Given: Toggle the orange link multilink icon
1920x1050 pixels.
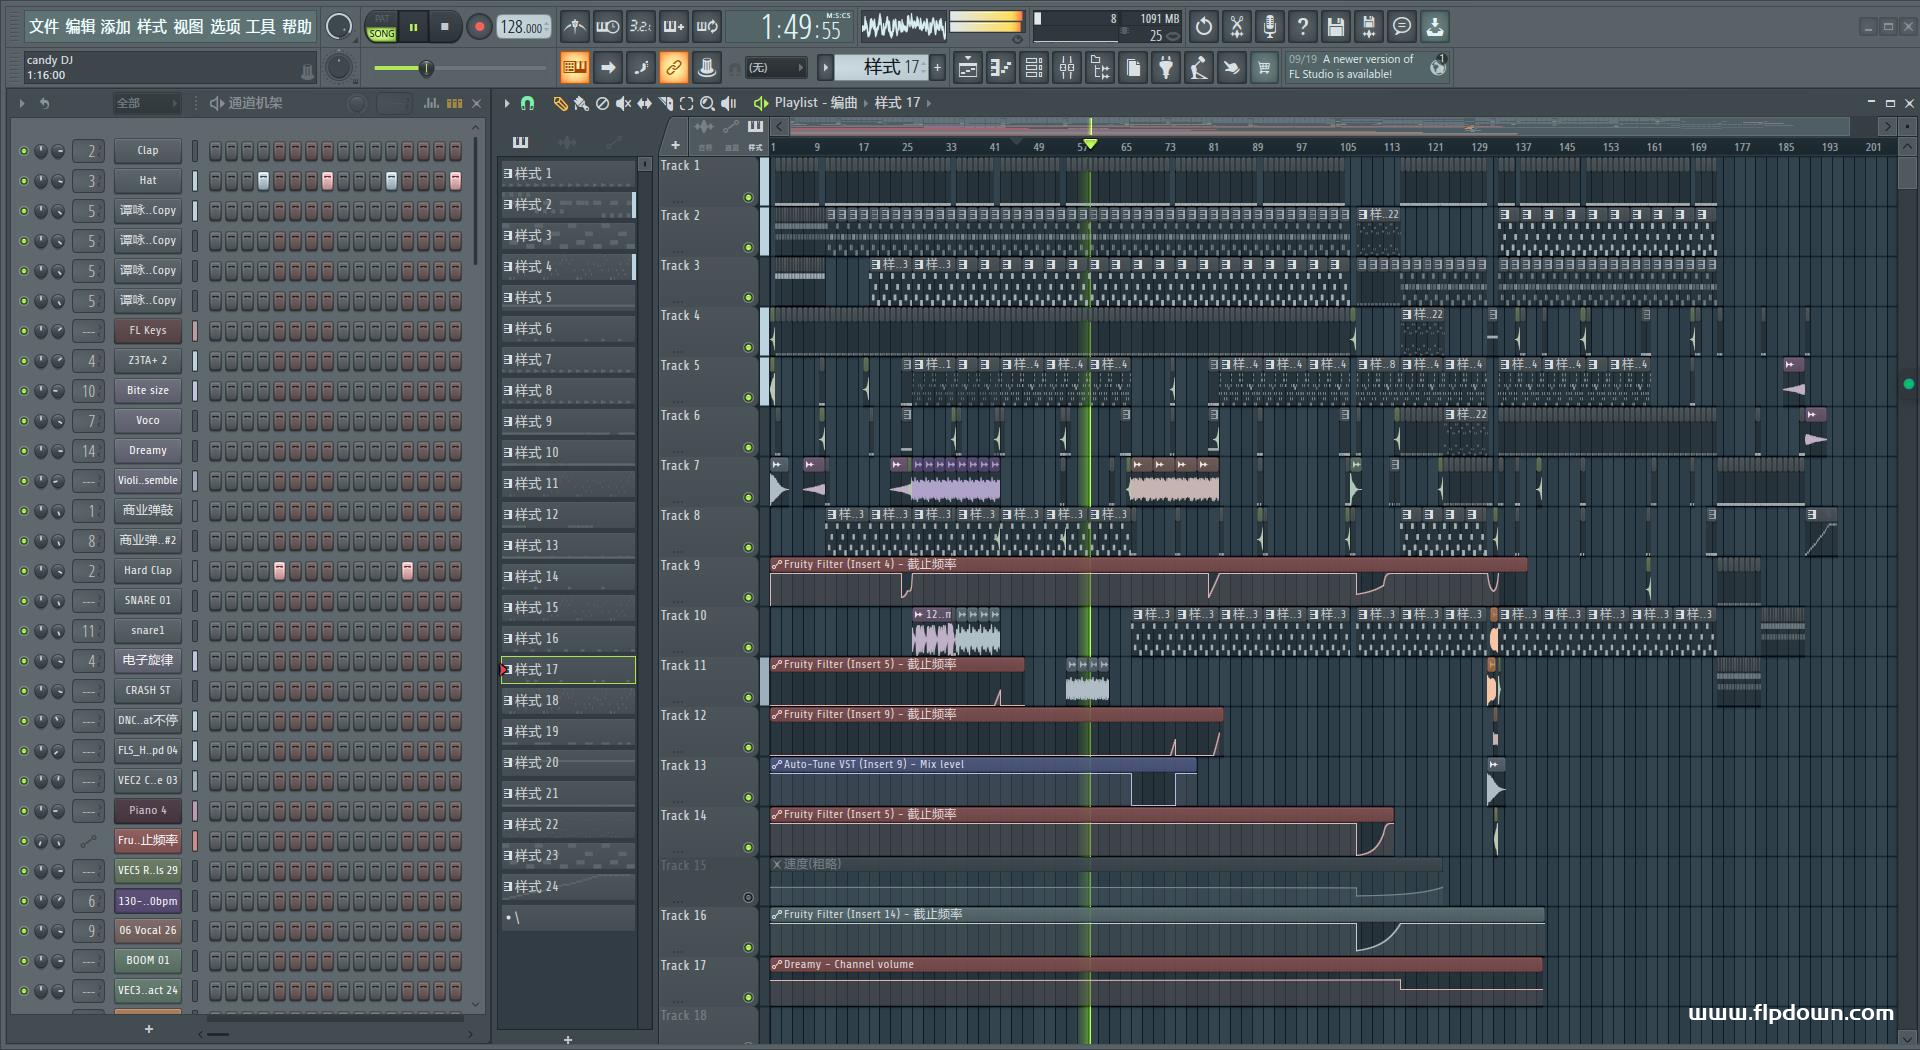Looking at the screenshot, I should 674,67.
